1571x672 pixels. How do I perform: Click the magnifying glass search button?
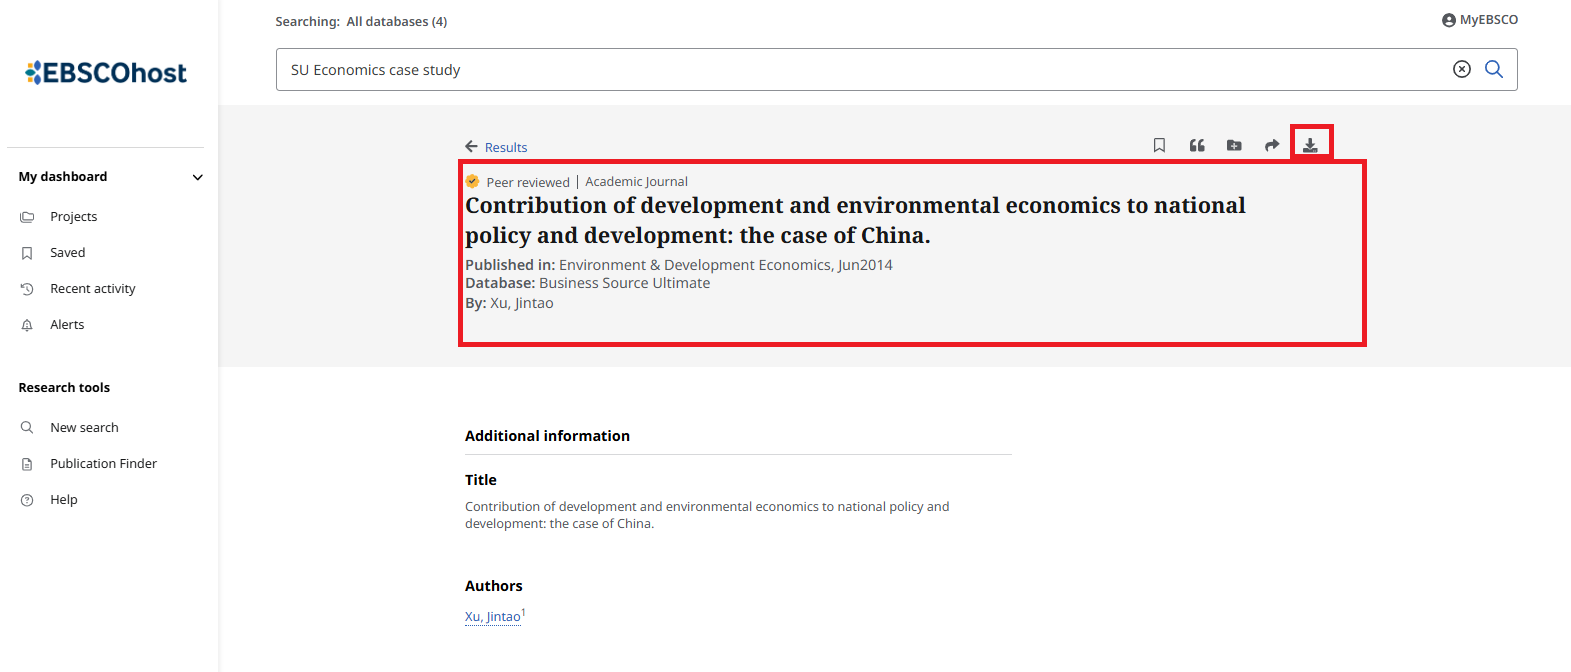point(1494,69)
